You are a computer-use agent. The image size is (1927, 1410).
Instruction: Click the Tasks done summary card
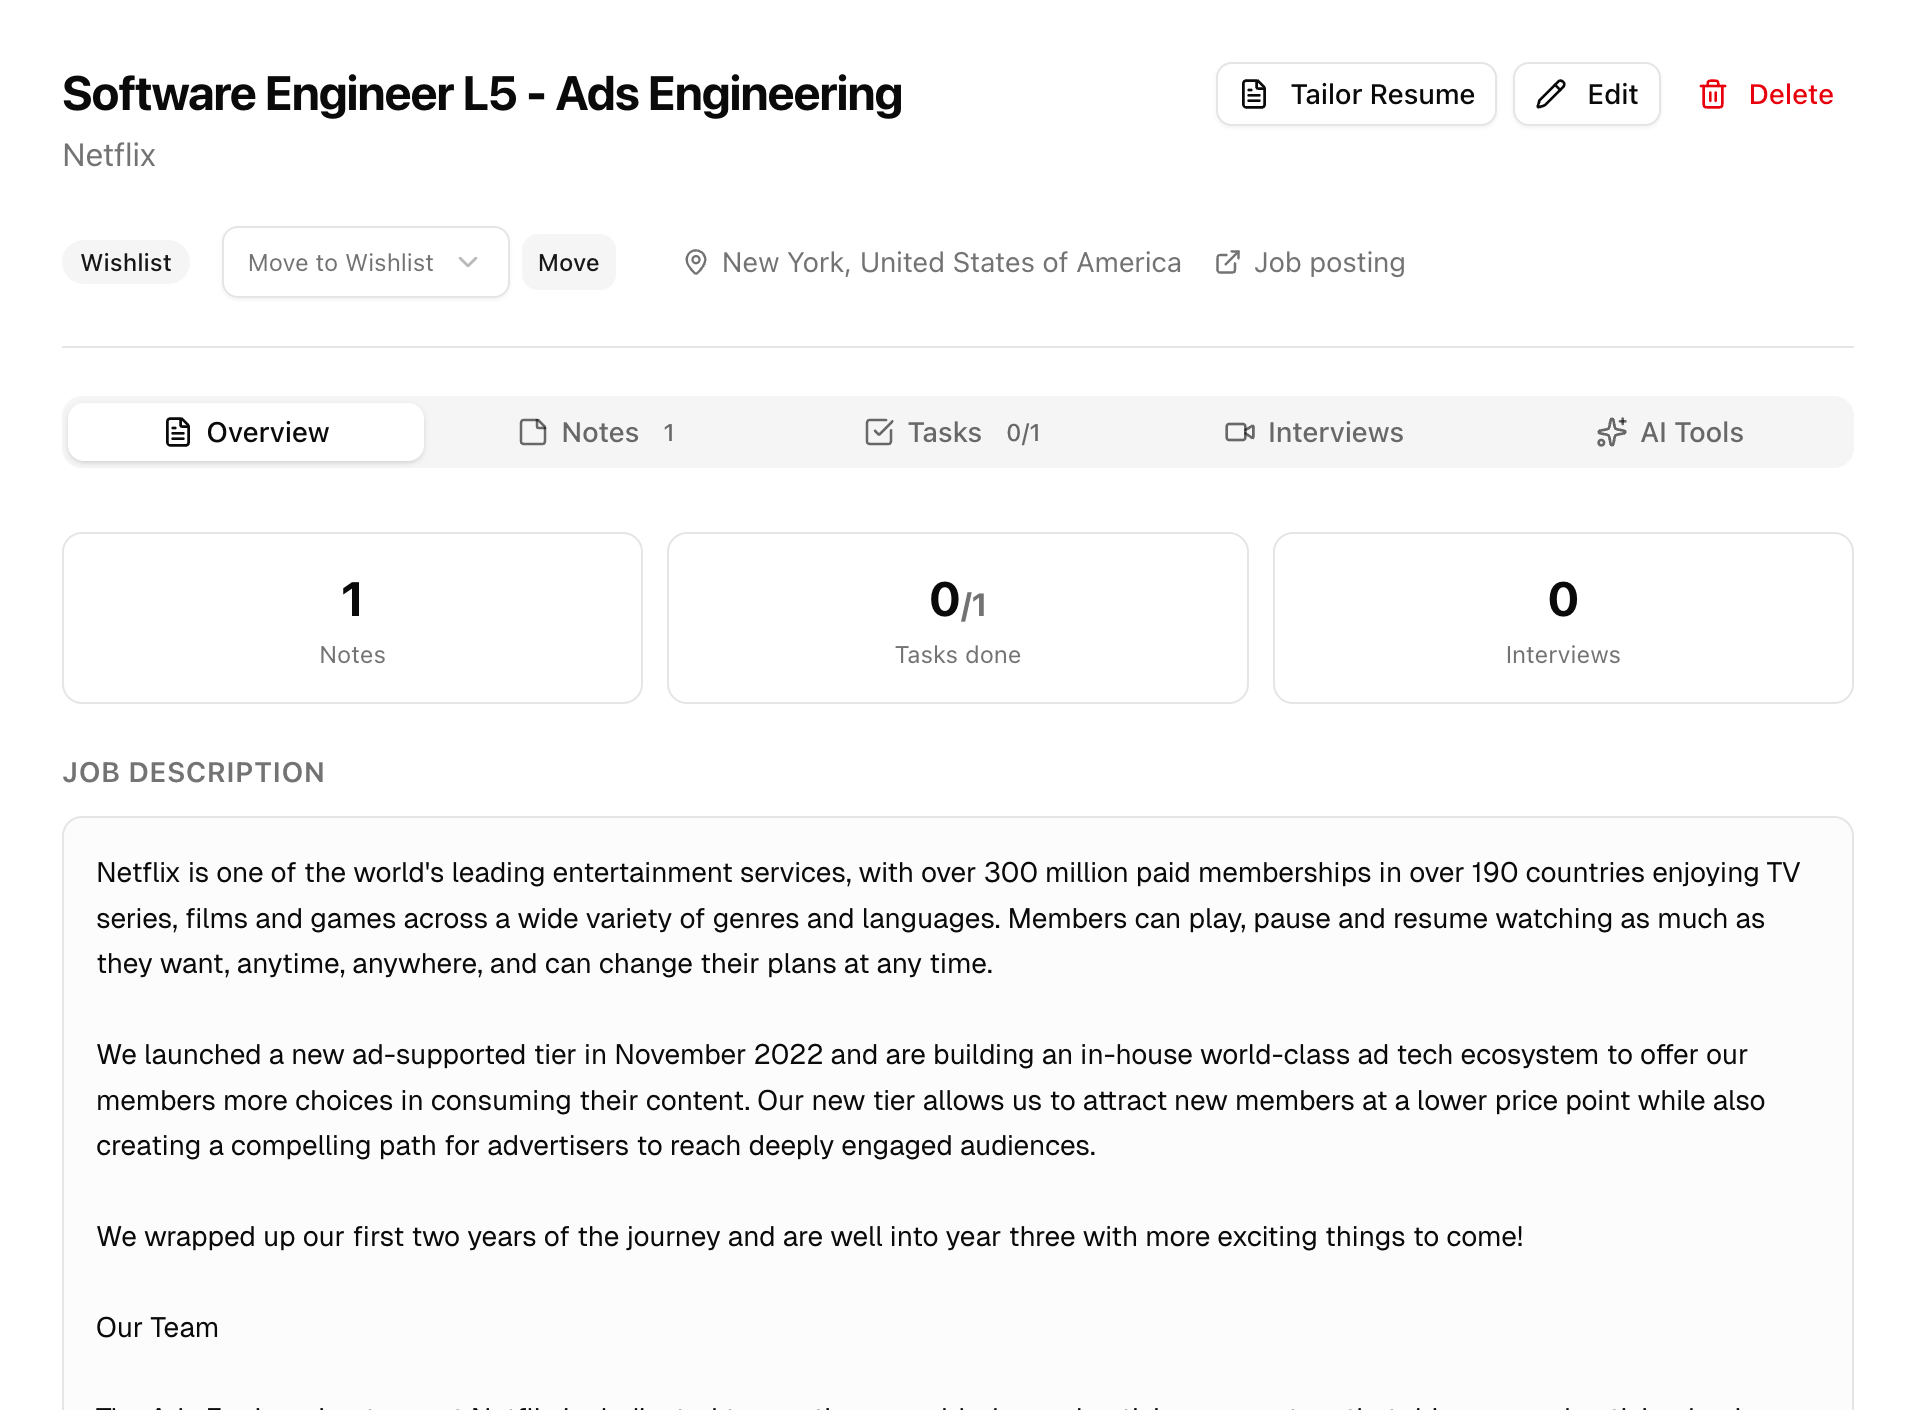click(957, 618)
